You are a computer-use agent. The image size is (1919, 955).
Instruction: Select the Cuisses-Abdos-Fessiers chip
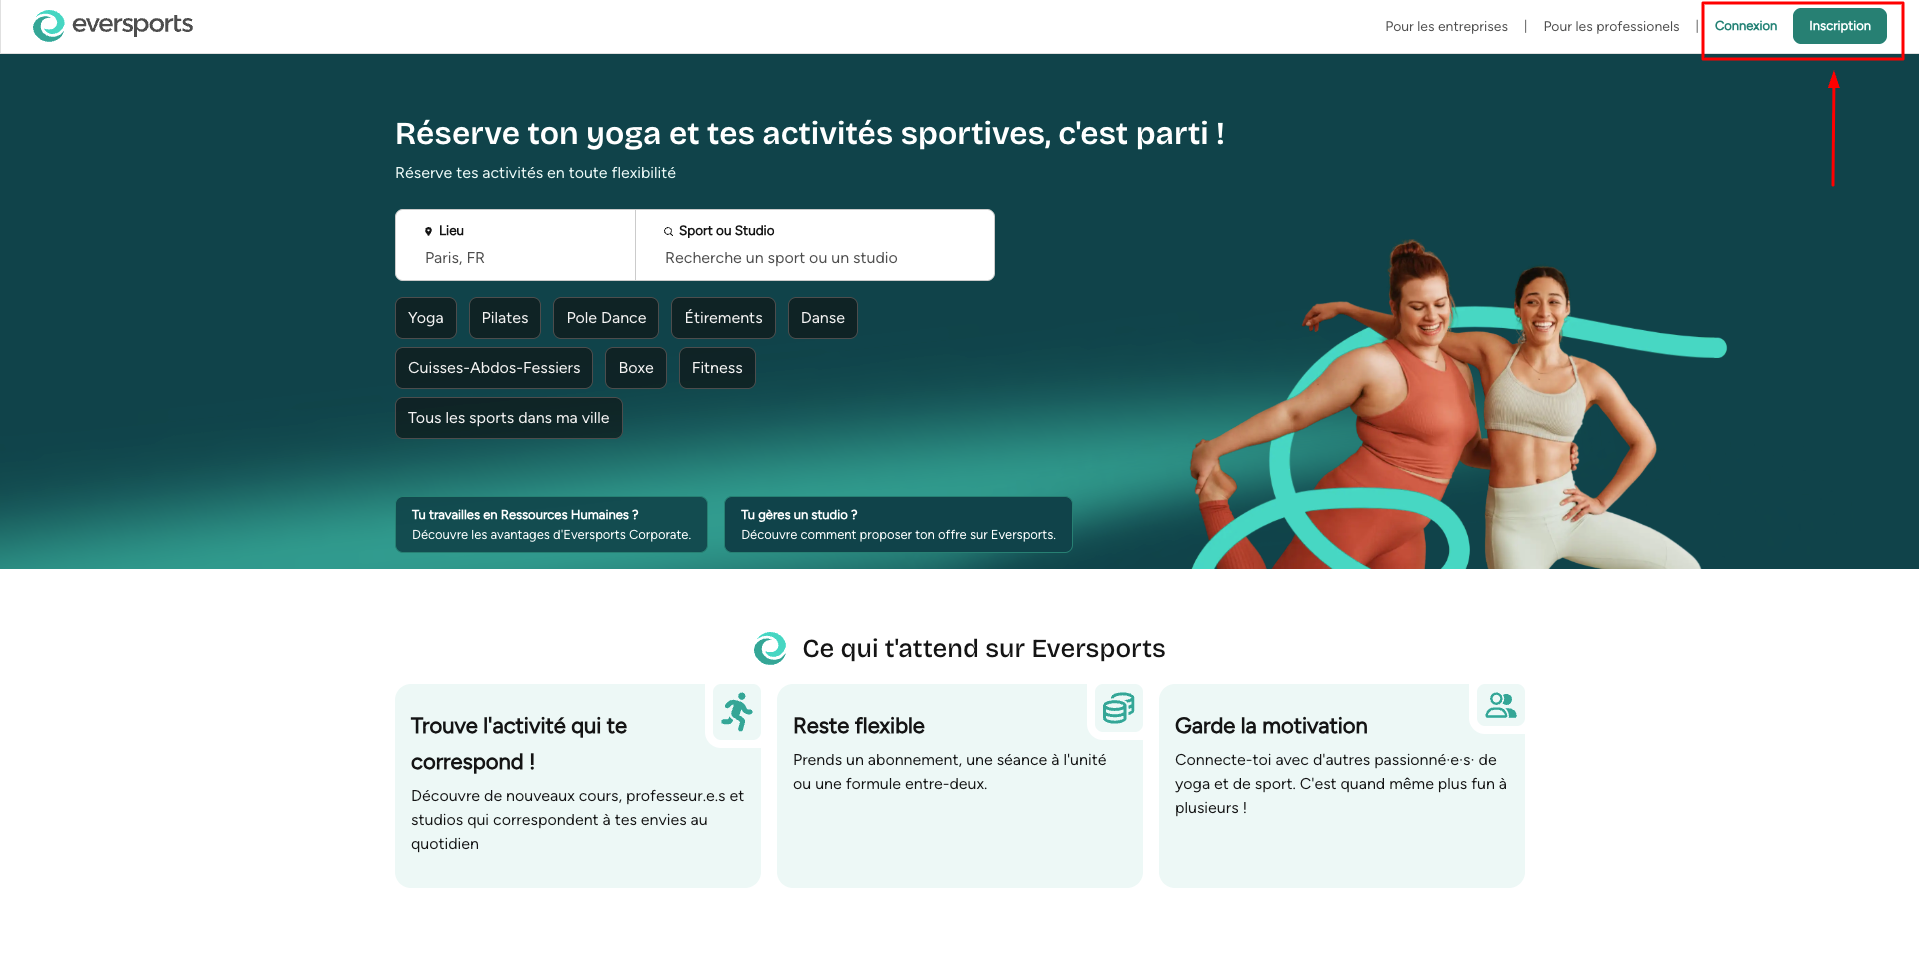coord(494,368)
